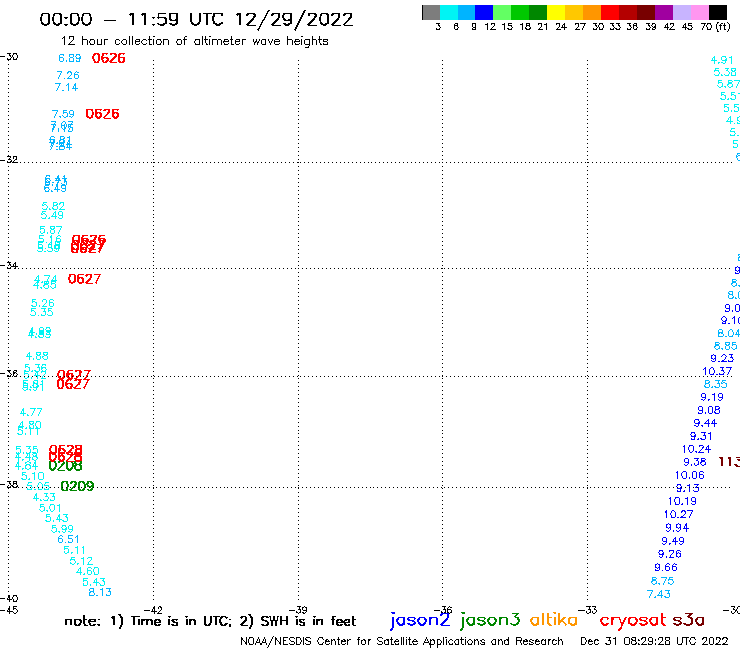Screen dimensions: 740x650
Task: Click the note 'Time is in UTC; SWH is in feet'
Action: pyautogui.click(x=210, y=621)
